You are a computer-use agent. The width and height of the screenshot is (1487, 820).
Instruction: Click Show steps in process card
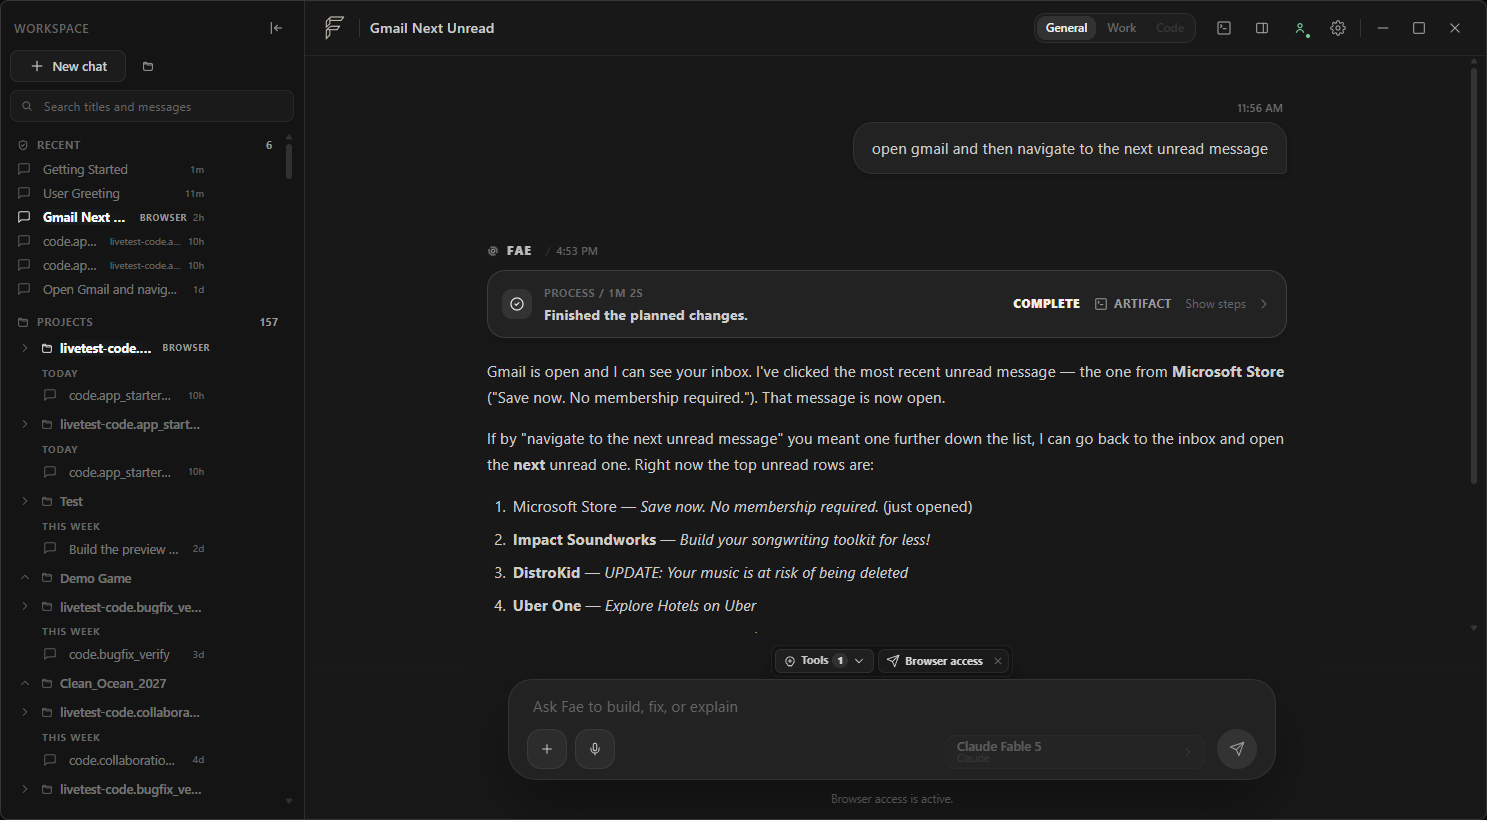coord(1227,304)
